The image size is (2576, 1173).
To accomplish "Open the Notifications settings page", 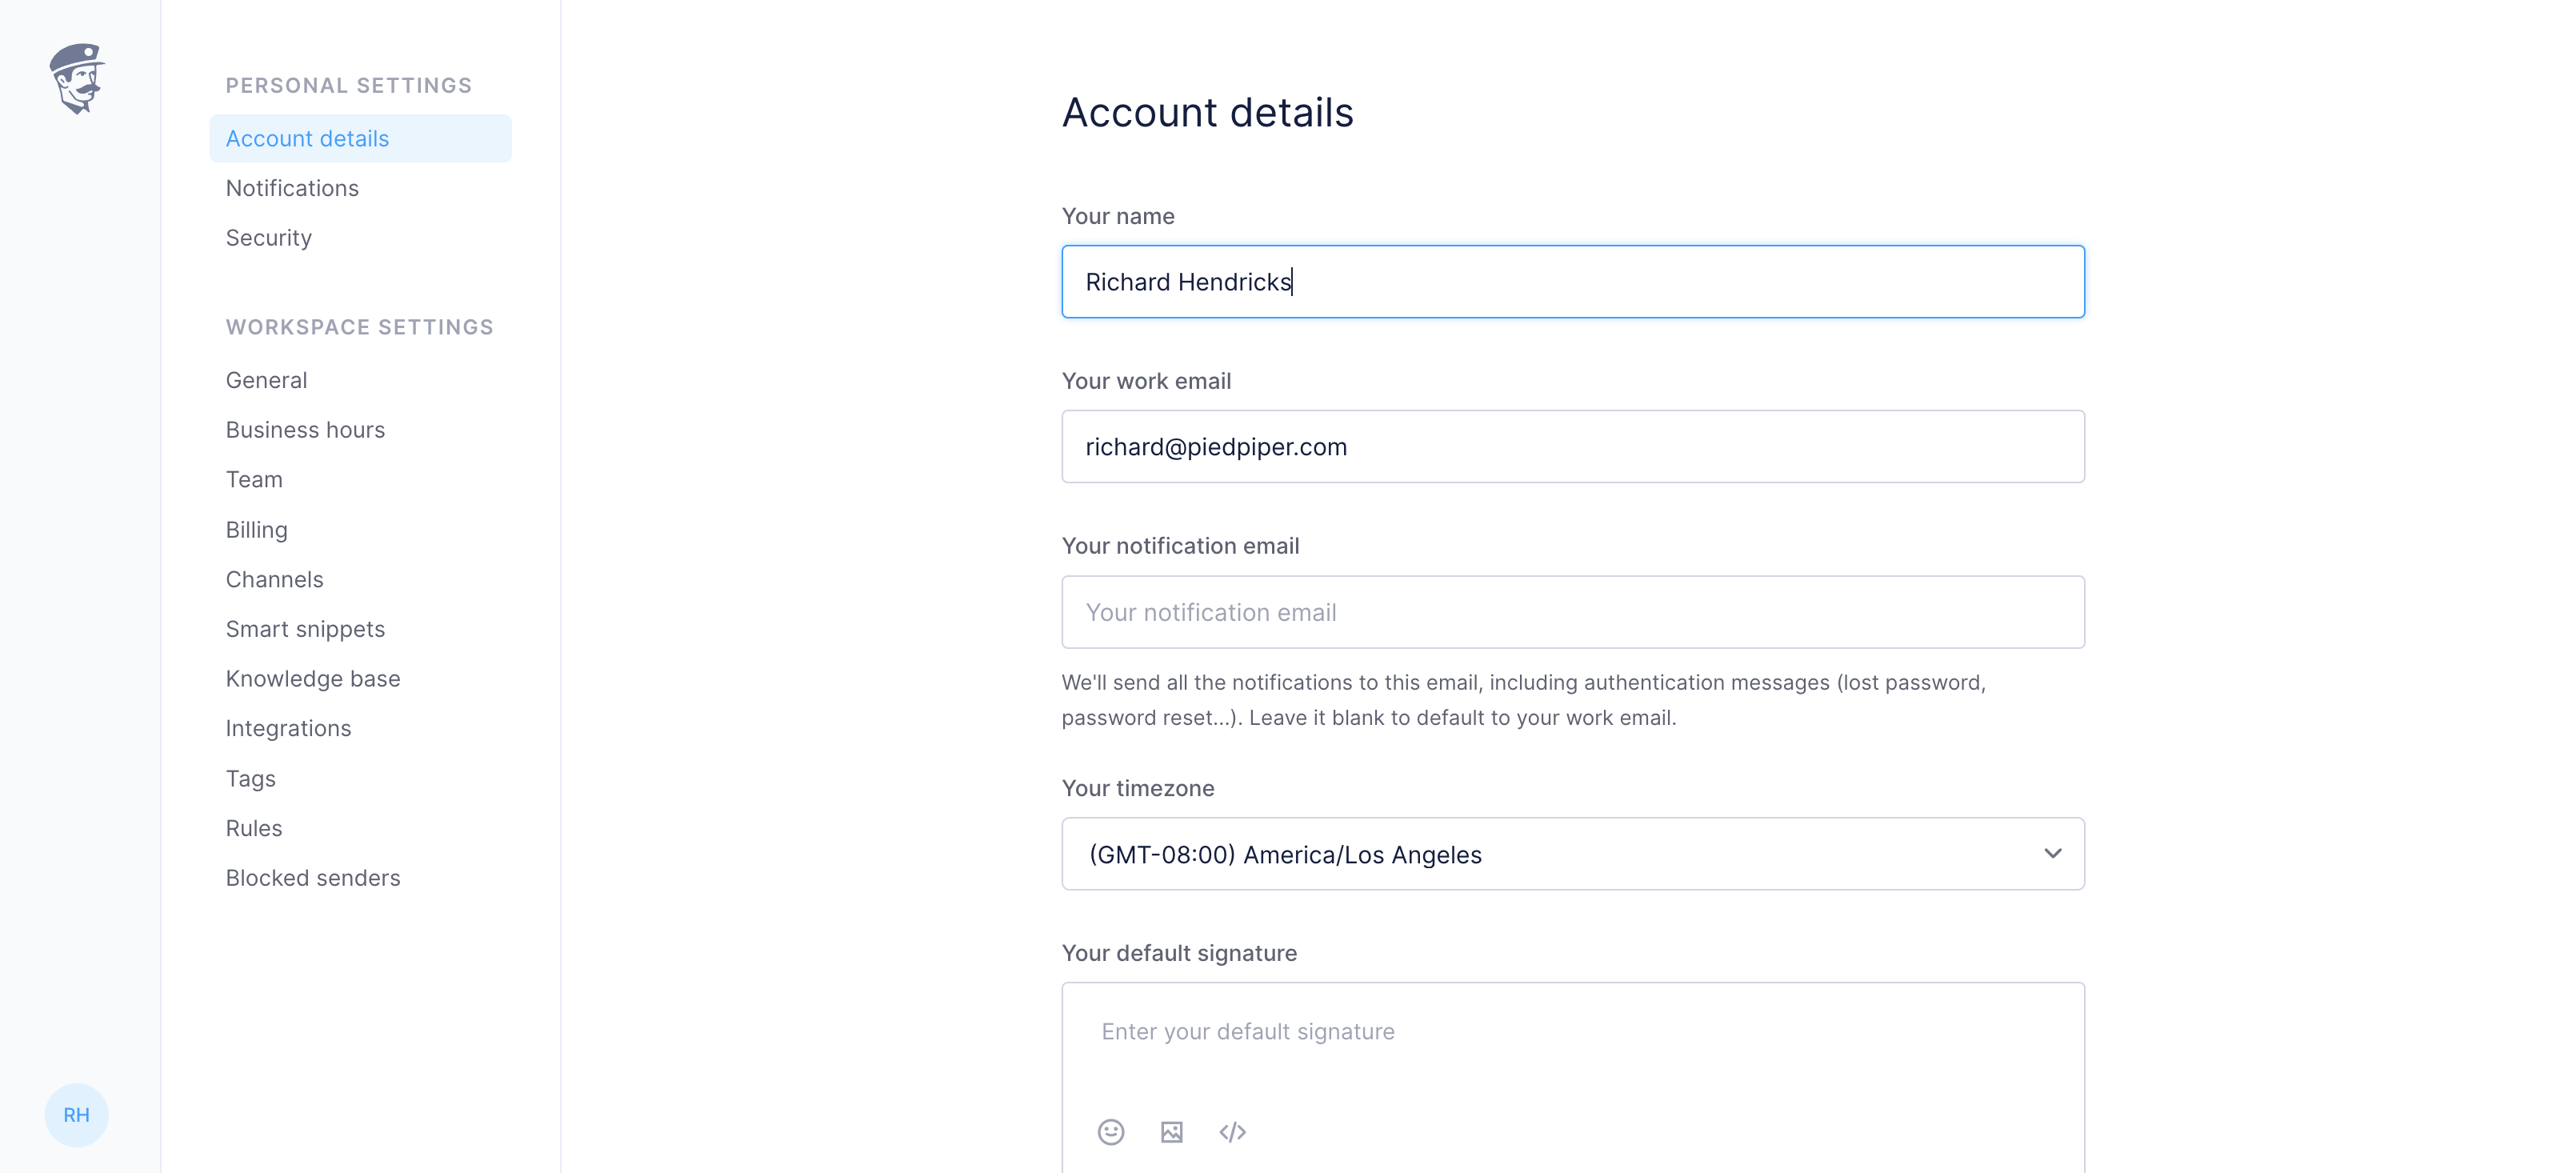I will [x=292, y=188].
